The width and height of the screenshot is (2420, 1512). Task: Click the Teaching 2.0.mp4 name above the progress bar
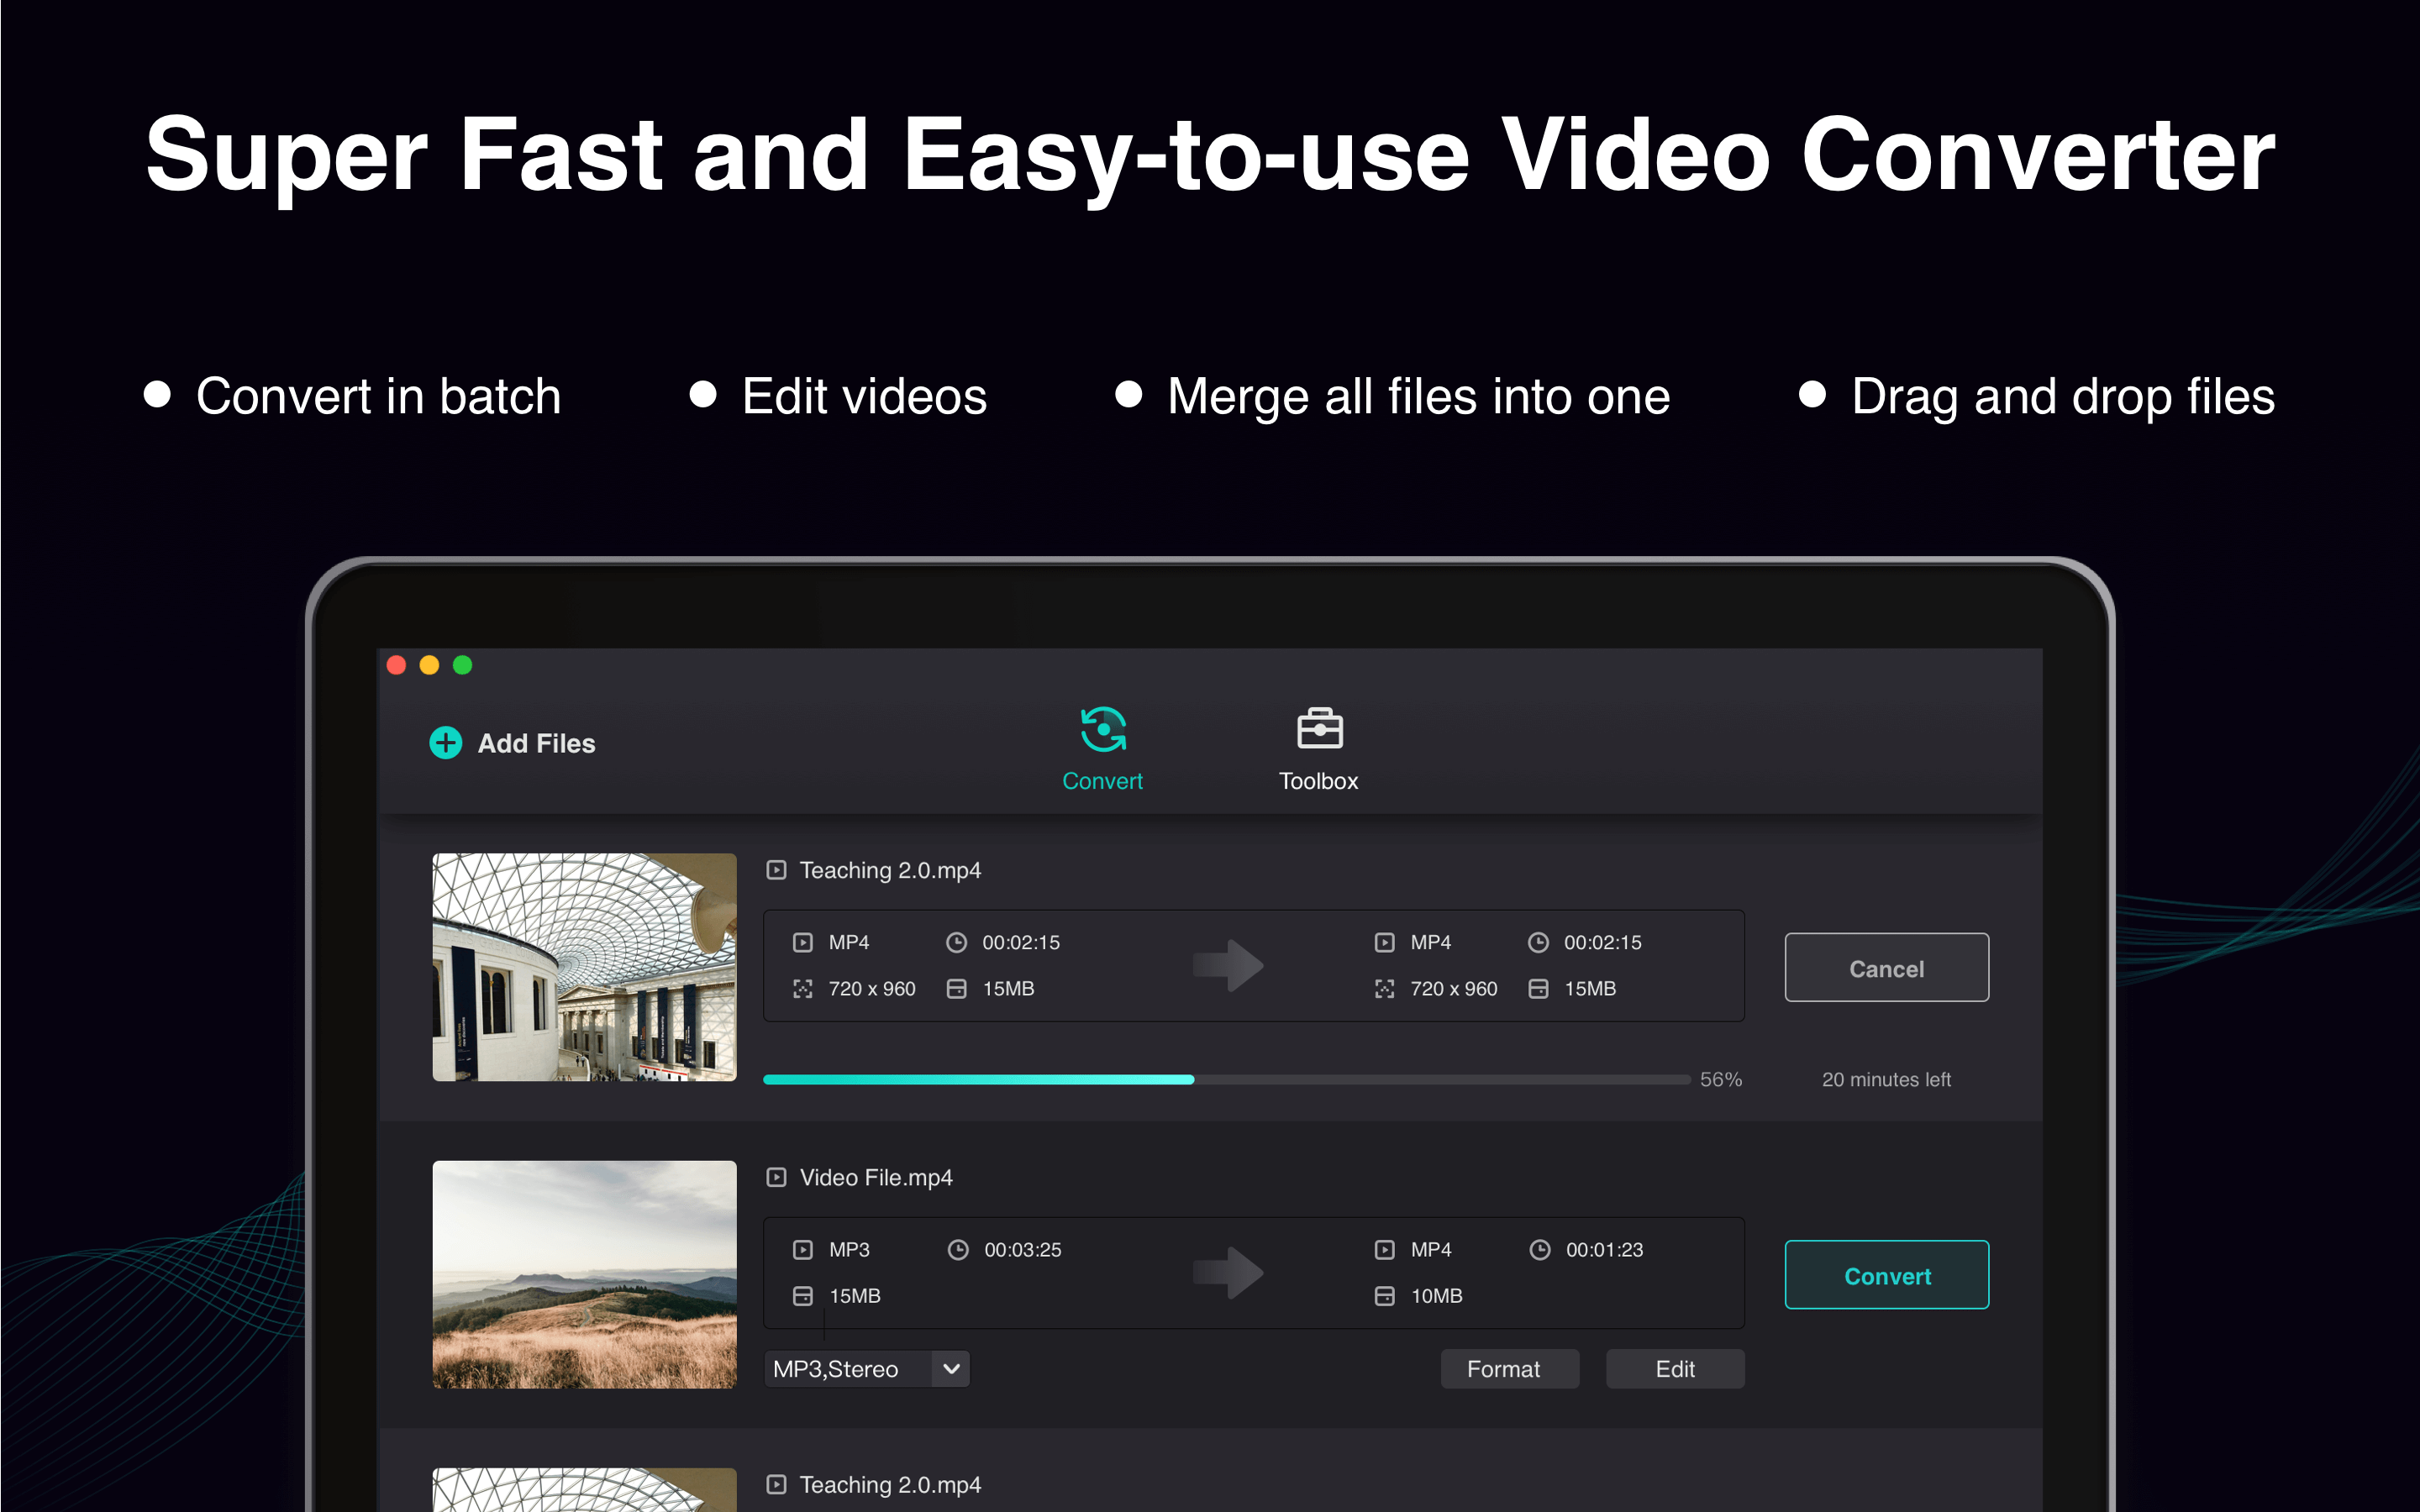pos(890,870)
